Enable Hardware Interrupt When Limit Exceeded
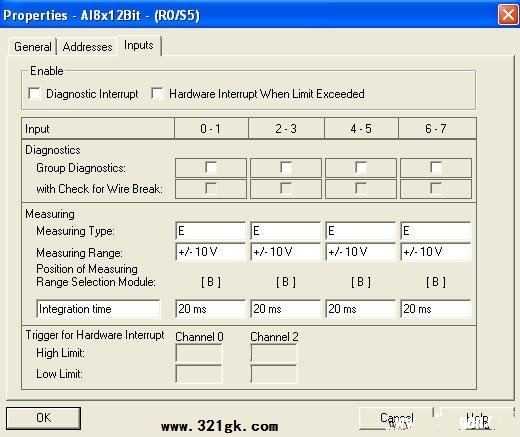Screen dimensions: 520x437 pos(157,94)
